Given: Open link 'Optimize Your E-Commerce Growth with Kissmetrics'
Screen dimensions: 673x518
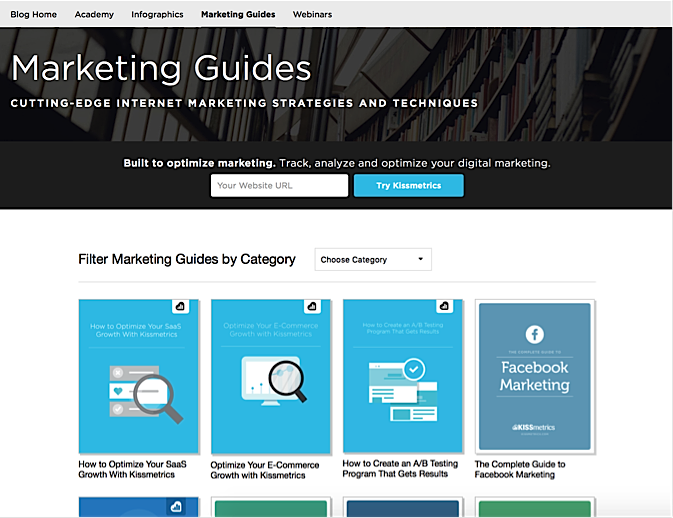Looking at the screenshot, I should (x=265, y=470).
